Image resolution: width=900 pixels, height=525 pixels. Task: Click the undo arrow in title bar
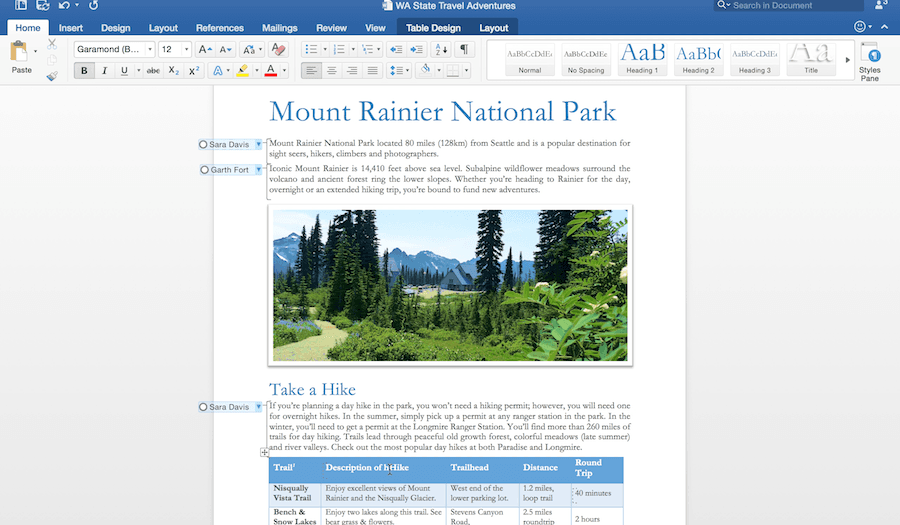click(x=64, y=6)
